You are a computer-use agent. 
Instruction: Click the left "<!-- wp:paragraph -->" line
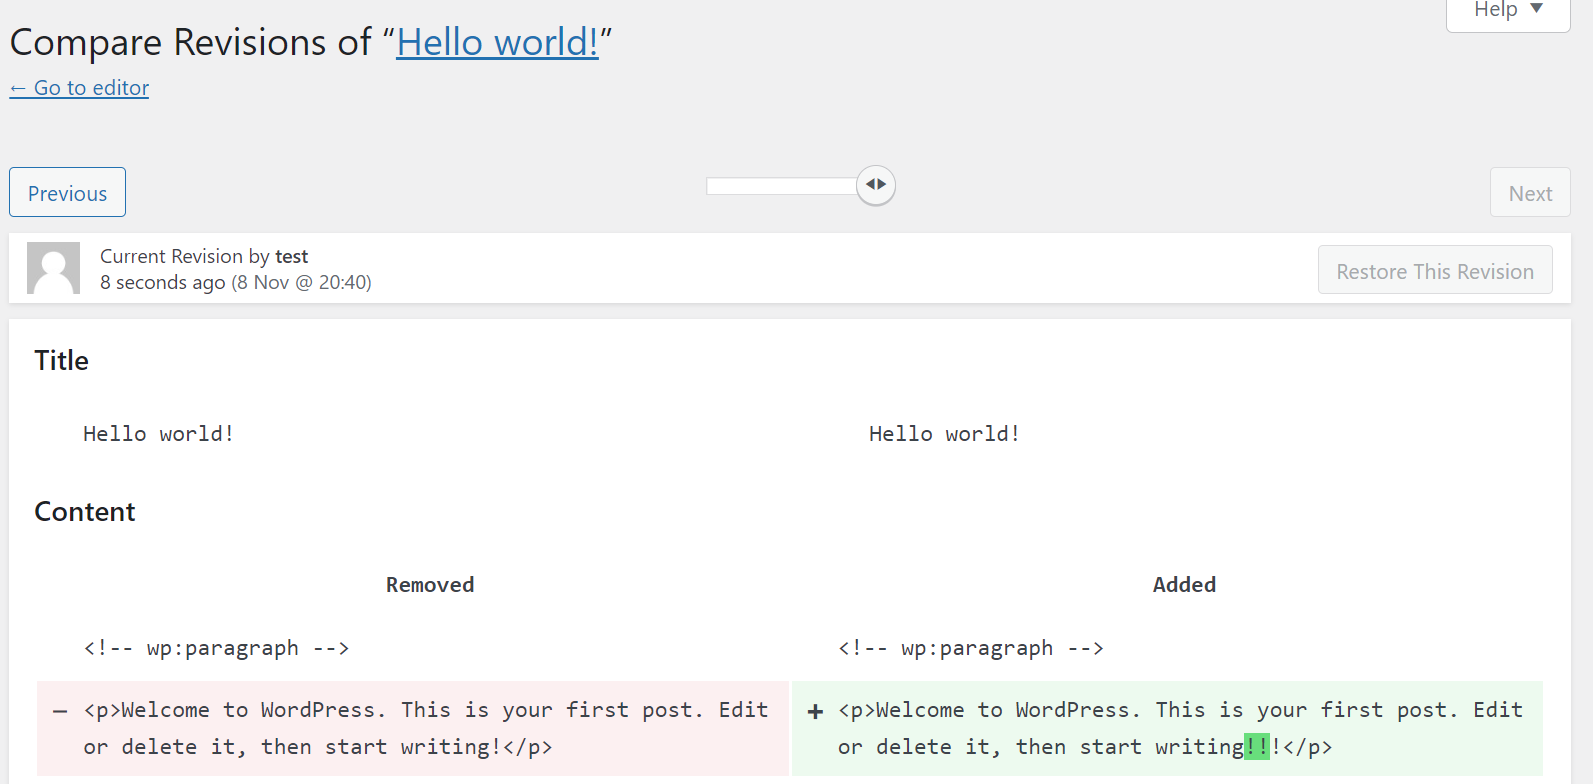click(217, 648)
